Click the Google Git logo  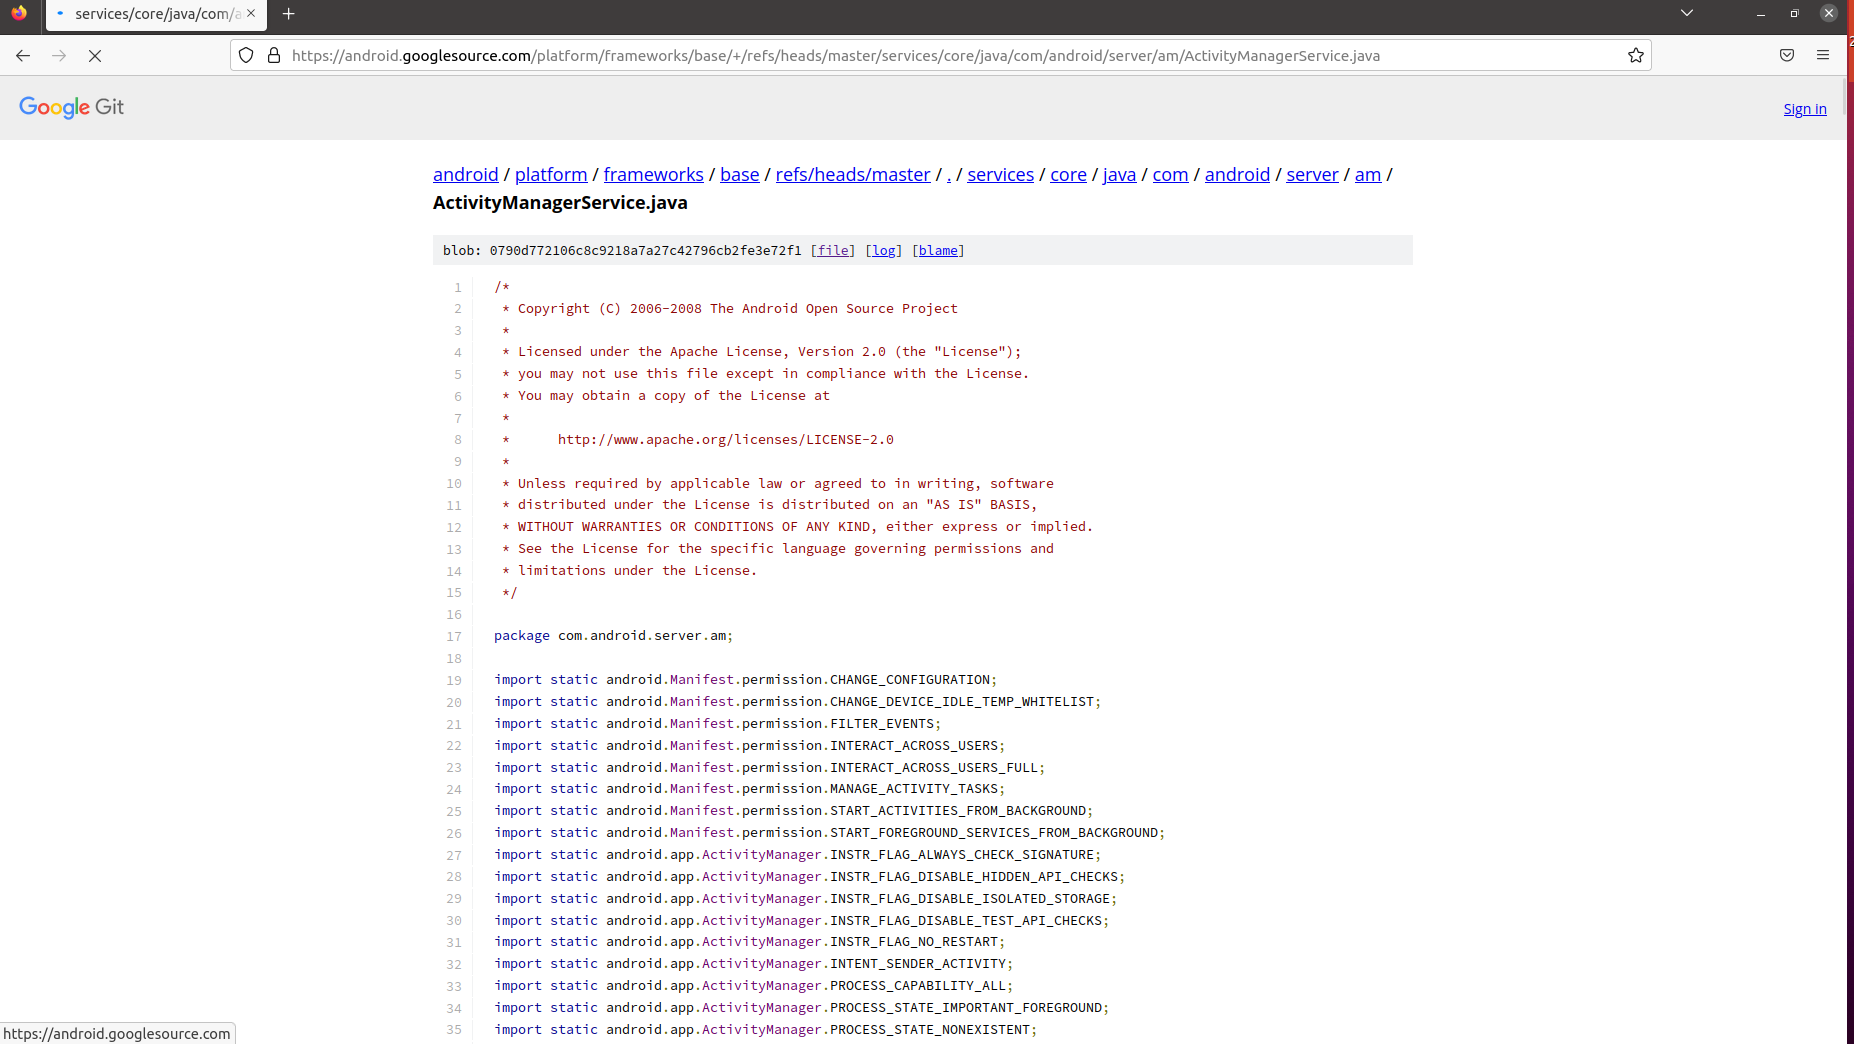[71, 107]
